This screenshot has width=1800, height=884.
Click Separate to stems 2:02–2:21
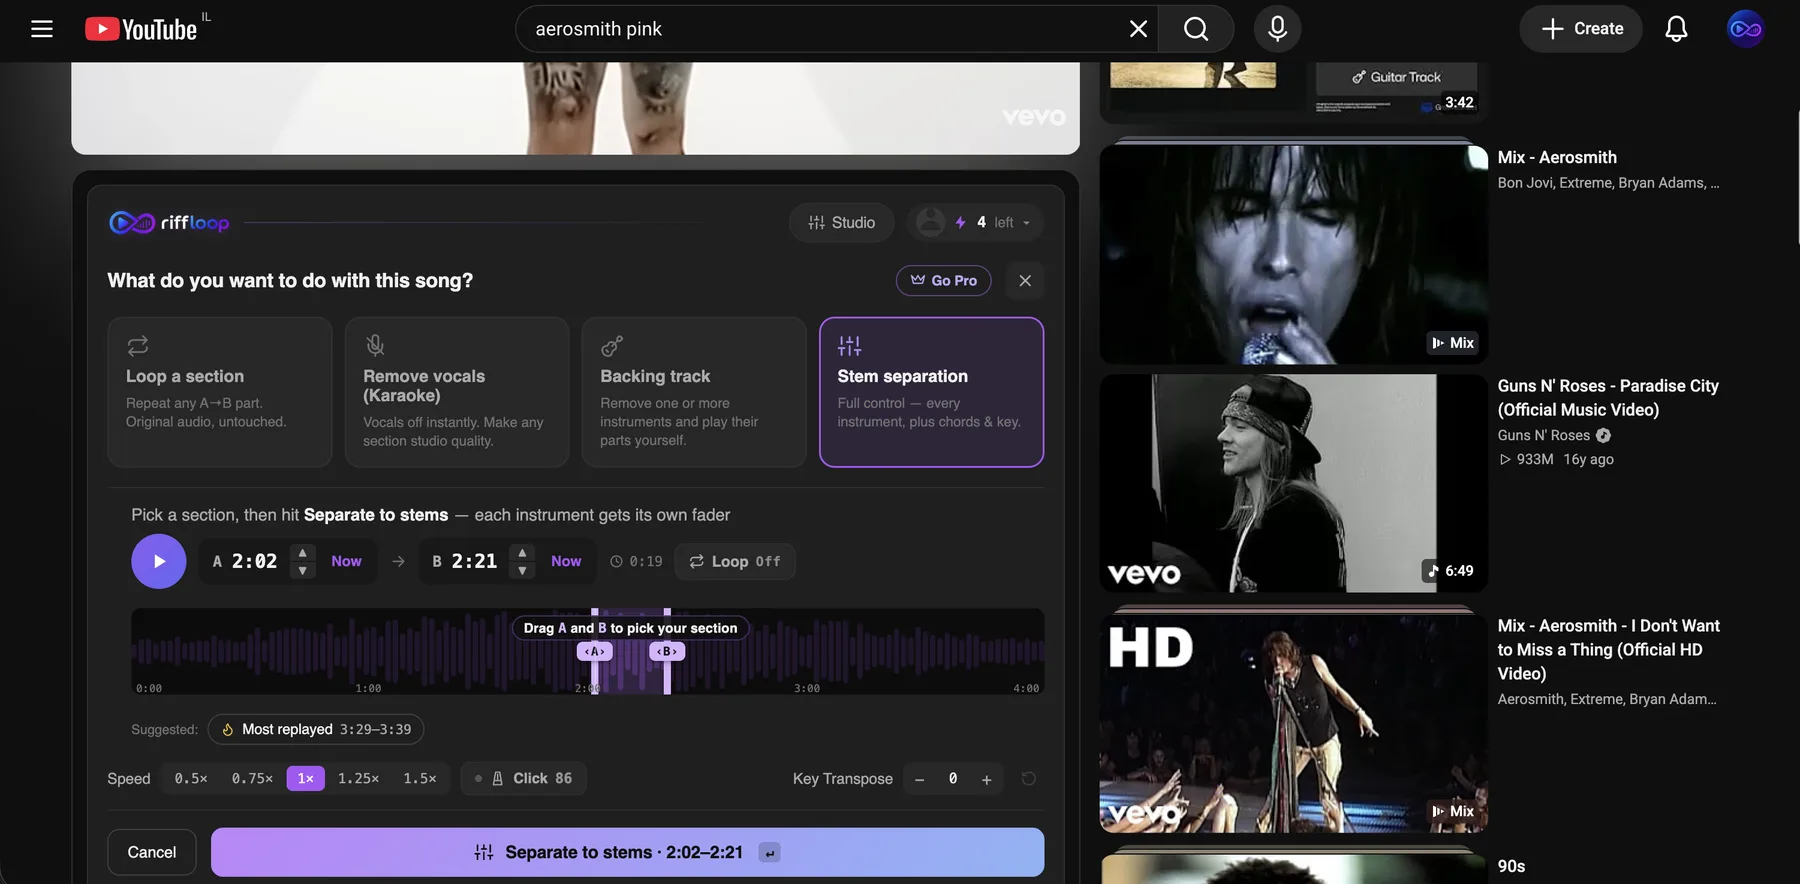[x=627, y=852]
